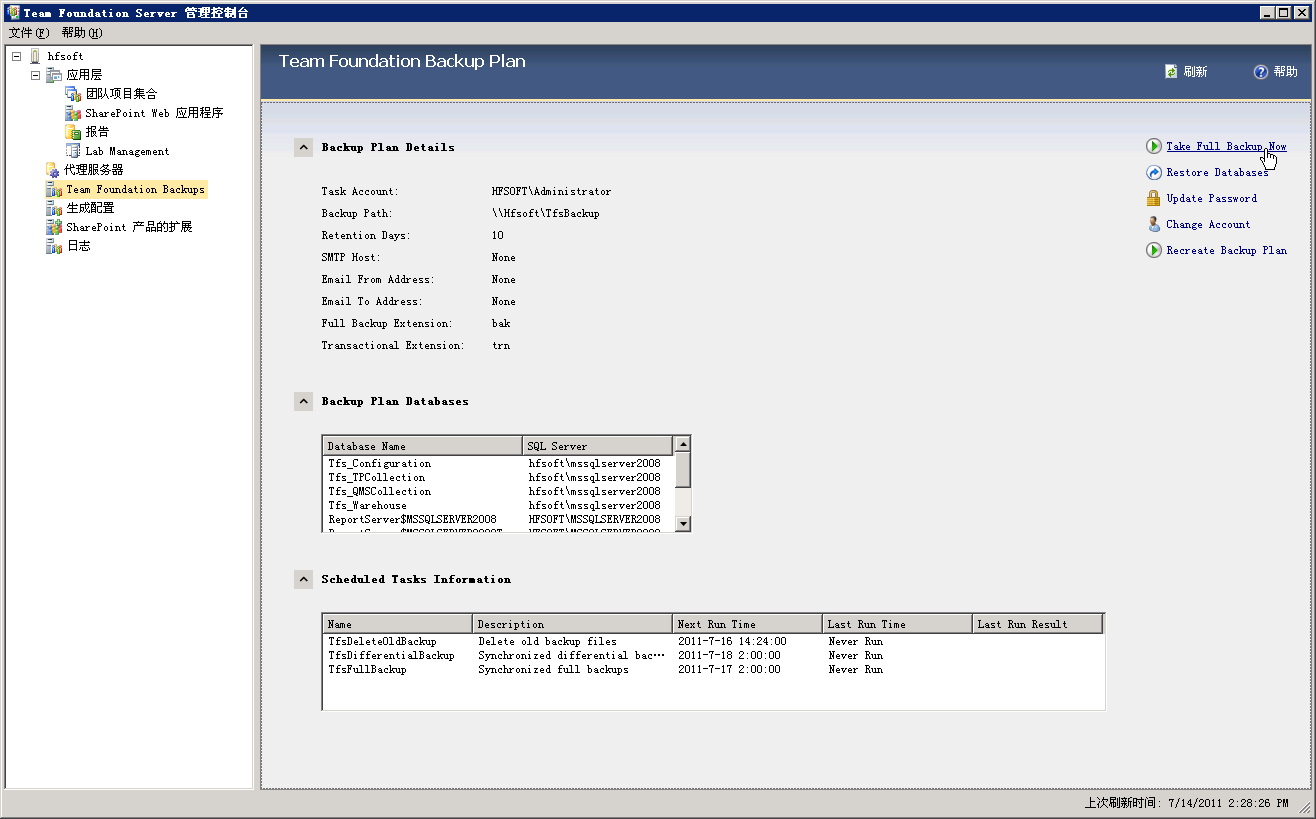
Task: Collapse the hfsoft root tree node
Action: (x=17, y=56)
